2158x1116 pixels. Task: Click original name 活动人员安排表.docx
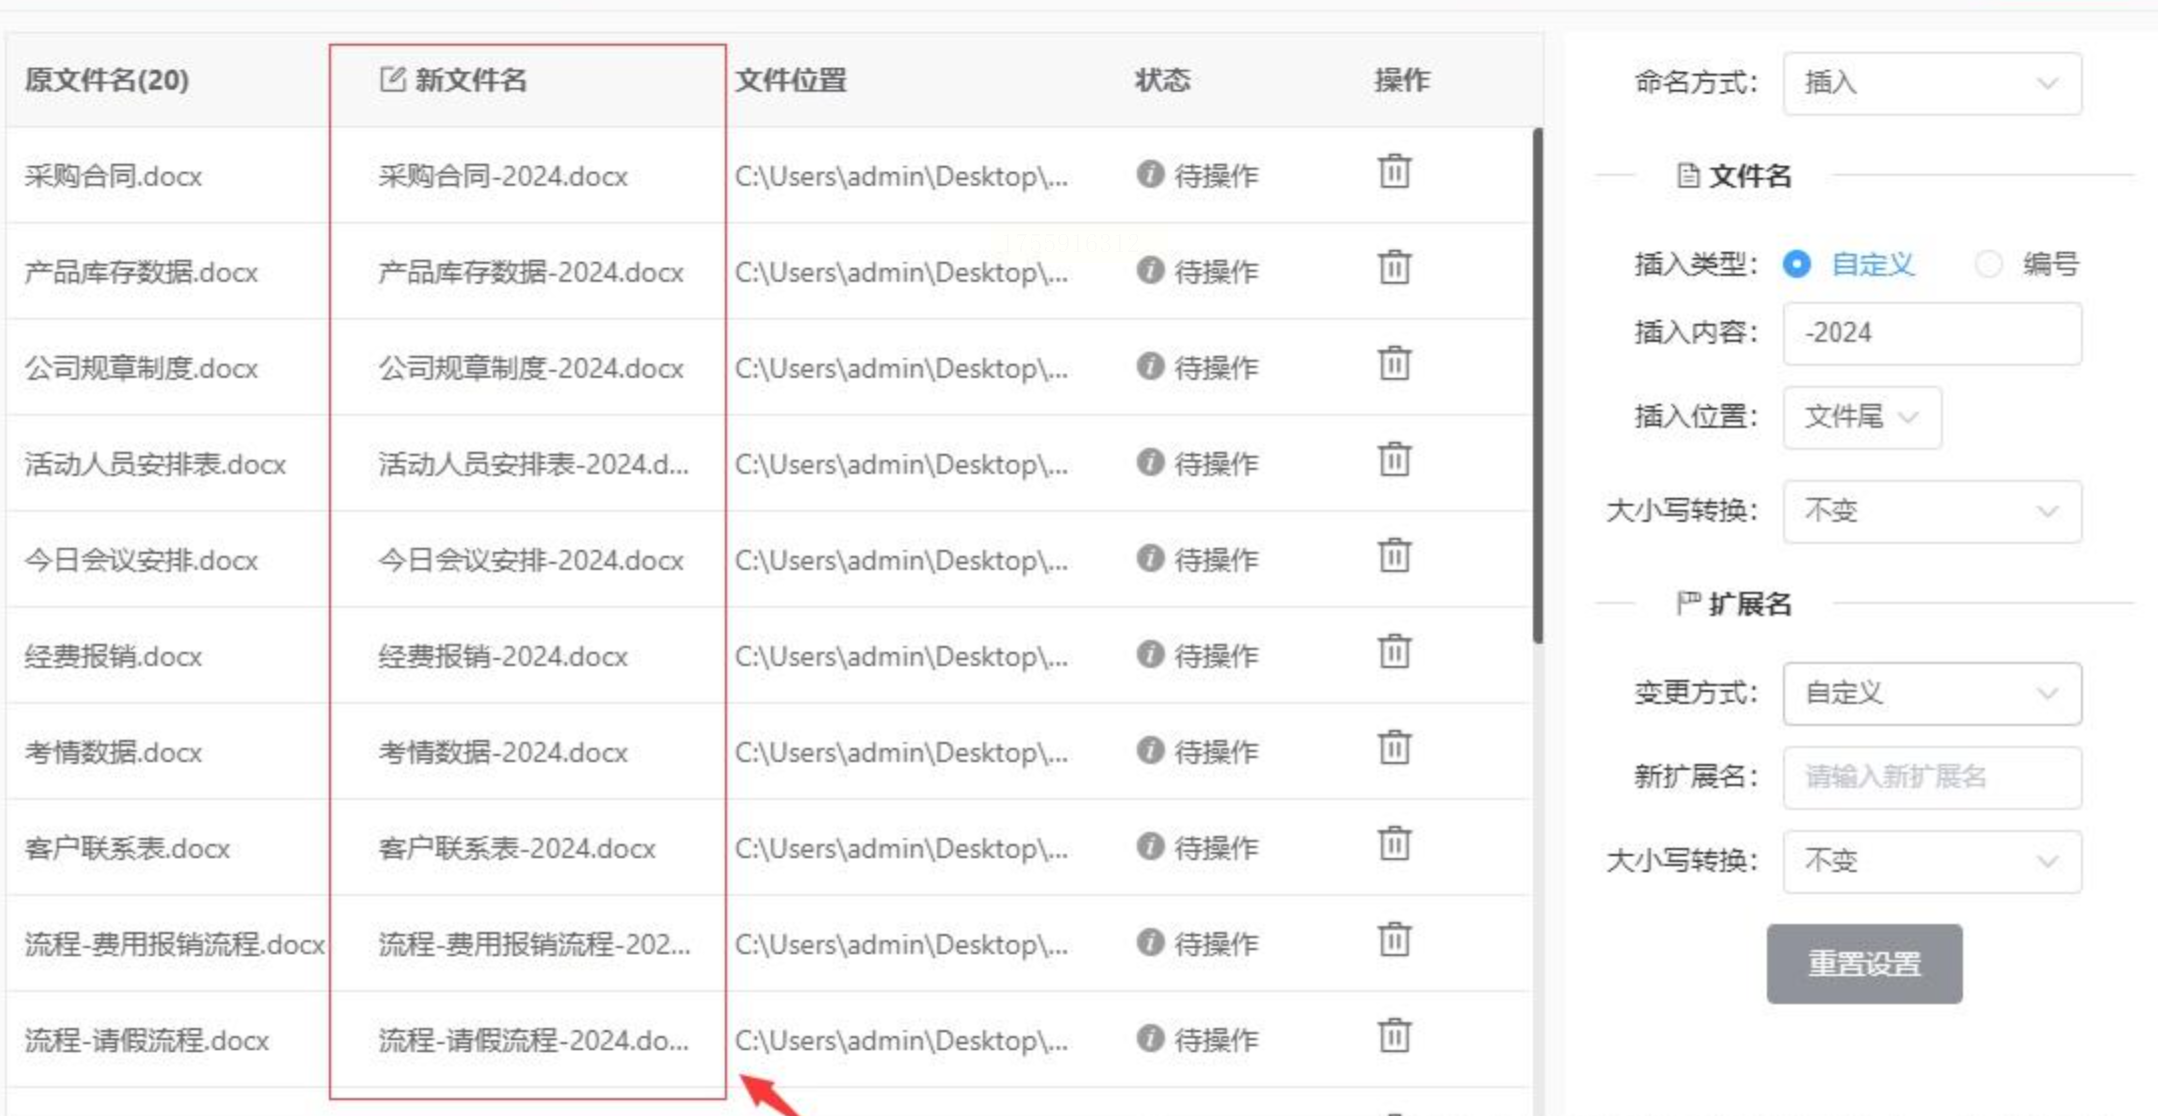(155, 464)
